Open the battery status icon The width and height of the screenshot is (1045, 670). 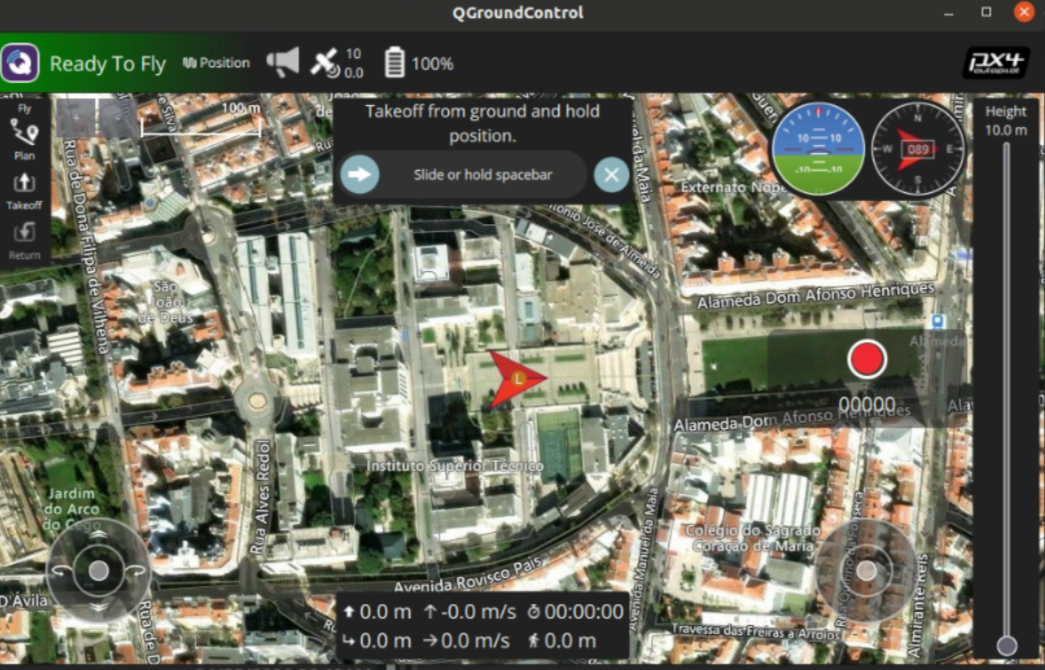pyautogui.click(x=395, y=63)
